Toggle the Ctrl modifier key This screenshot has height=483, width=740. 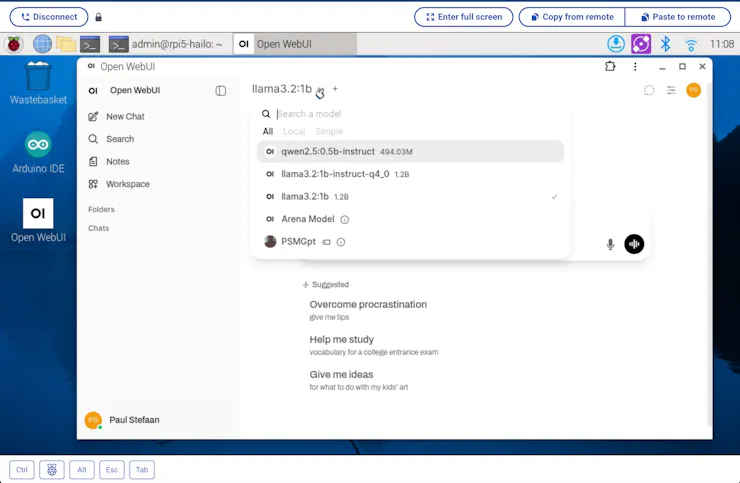click(x=22, y=470)
